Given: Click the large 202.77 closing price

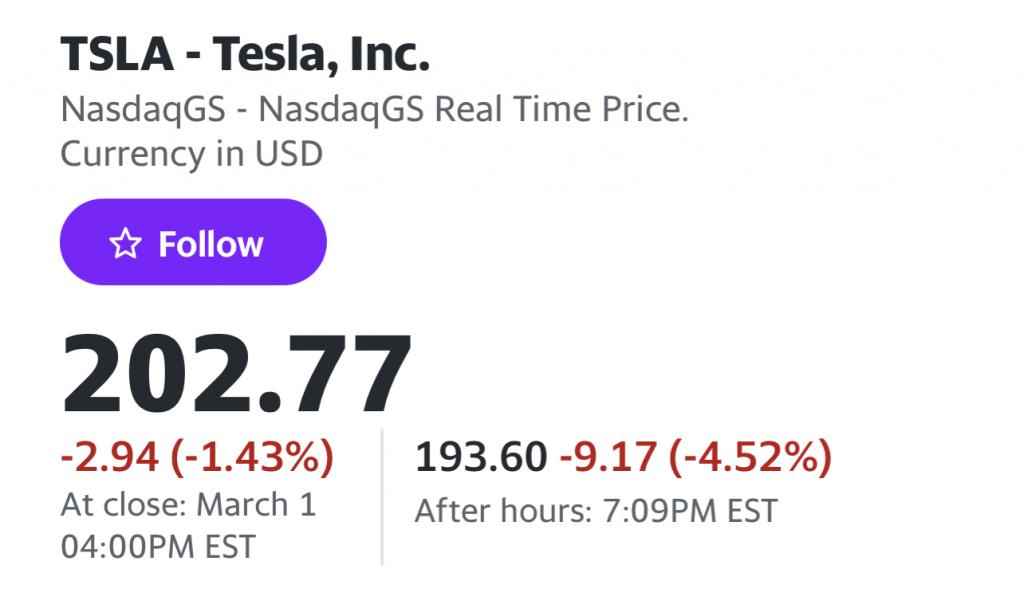Looking at the screenshot, I should click(x=237, y=375).
